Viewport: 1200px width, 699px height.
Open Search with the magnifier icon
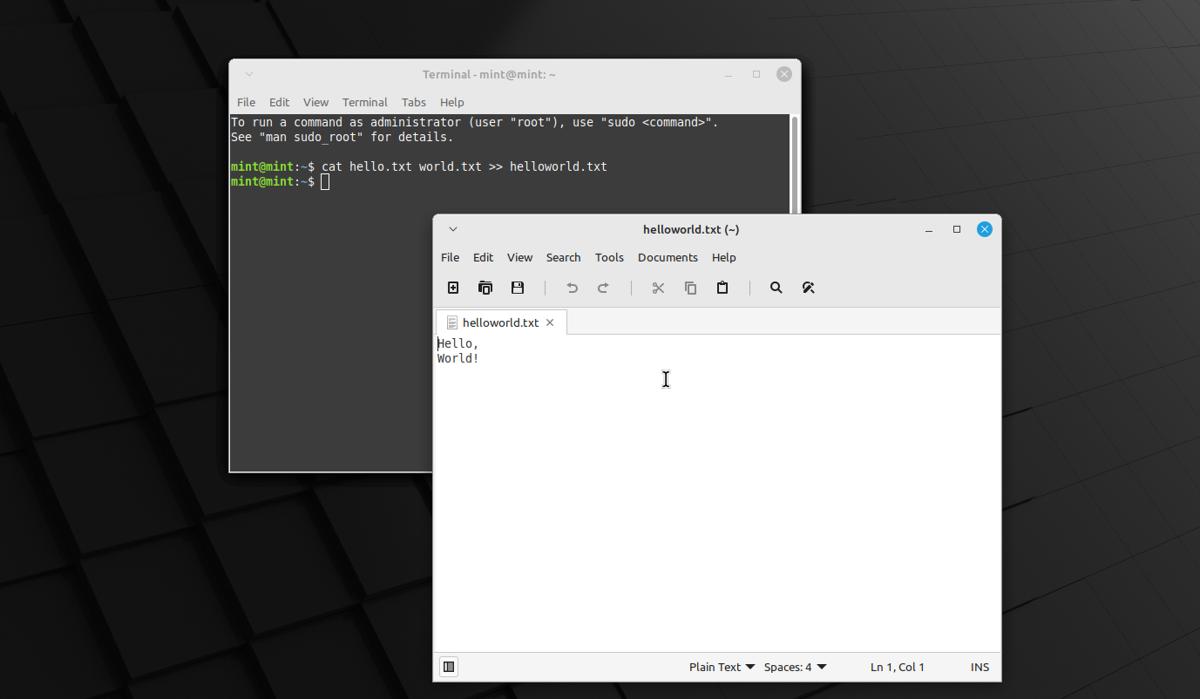[x=776, y=287]
